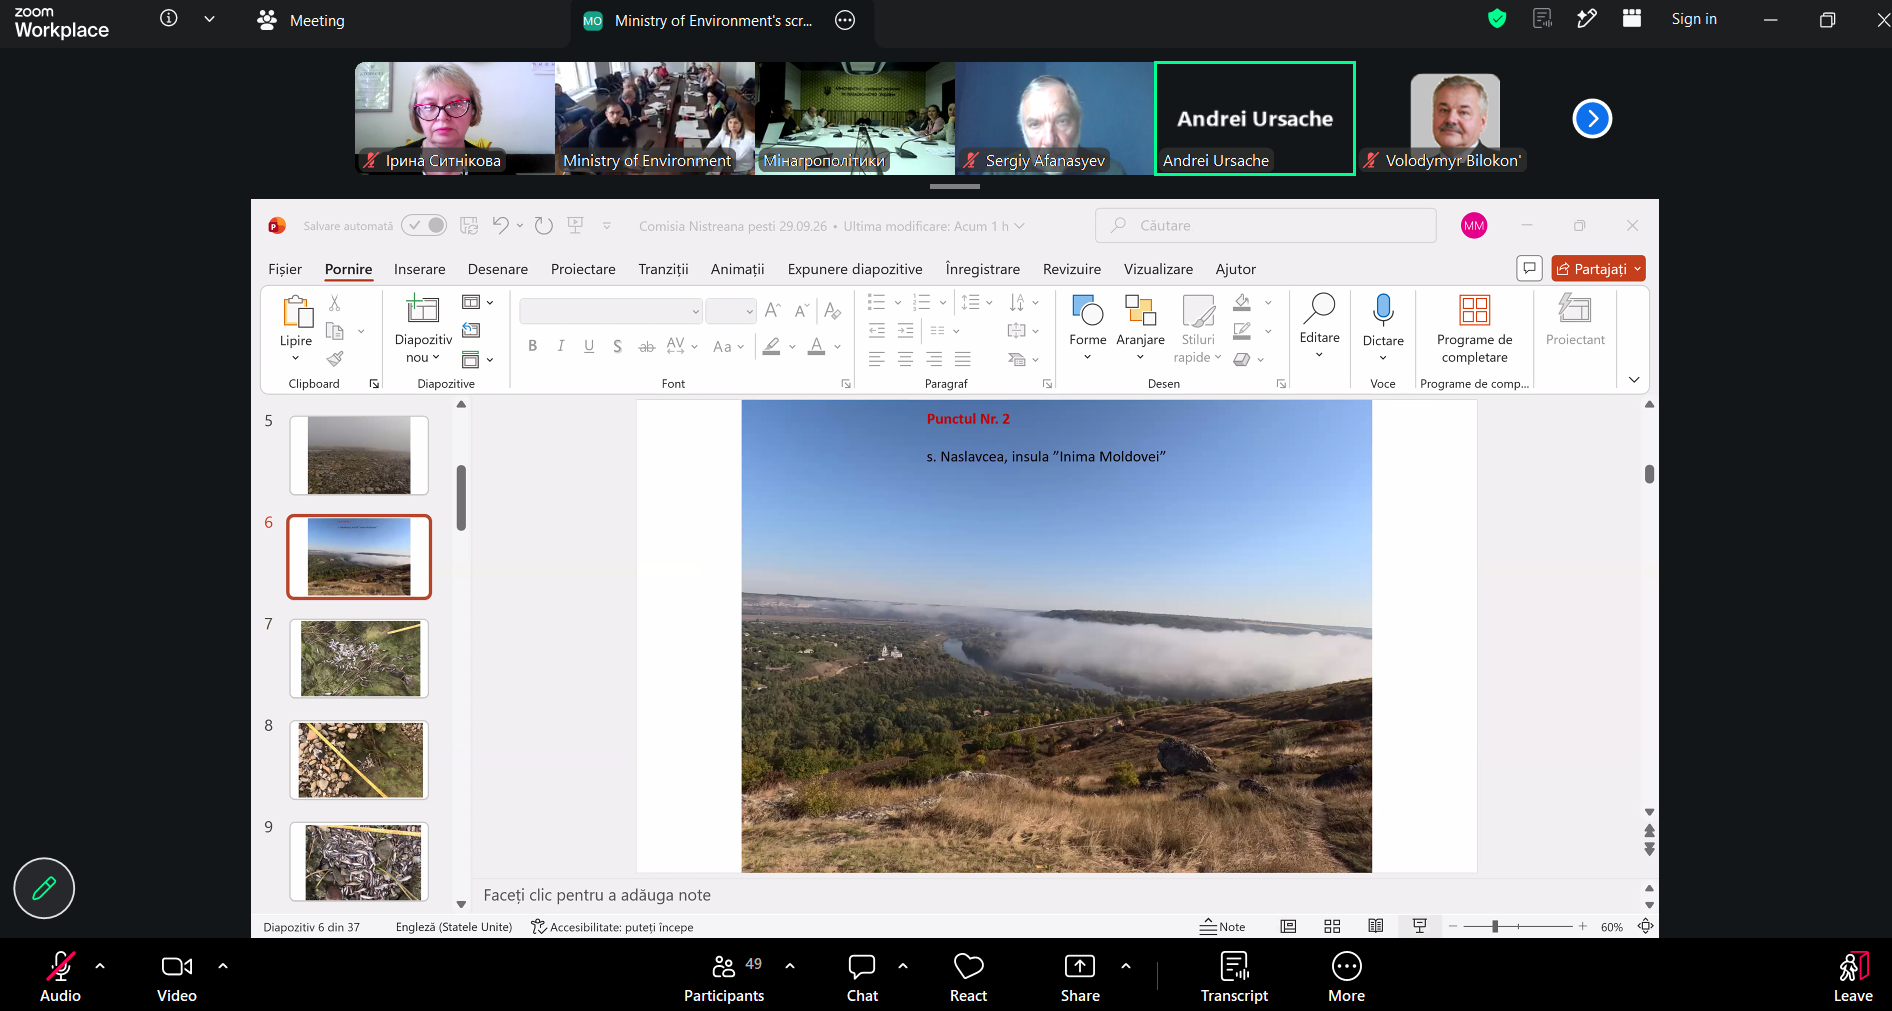1892x1011 pixels.
Task: Toggle the Note pane in status bar
Action: pyautogui.click(x=1223, y=927)
